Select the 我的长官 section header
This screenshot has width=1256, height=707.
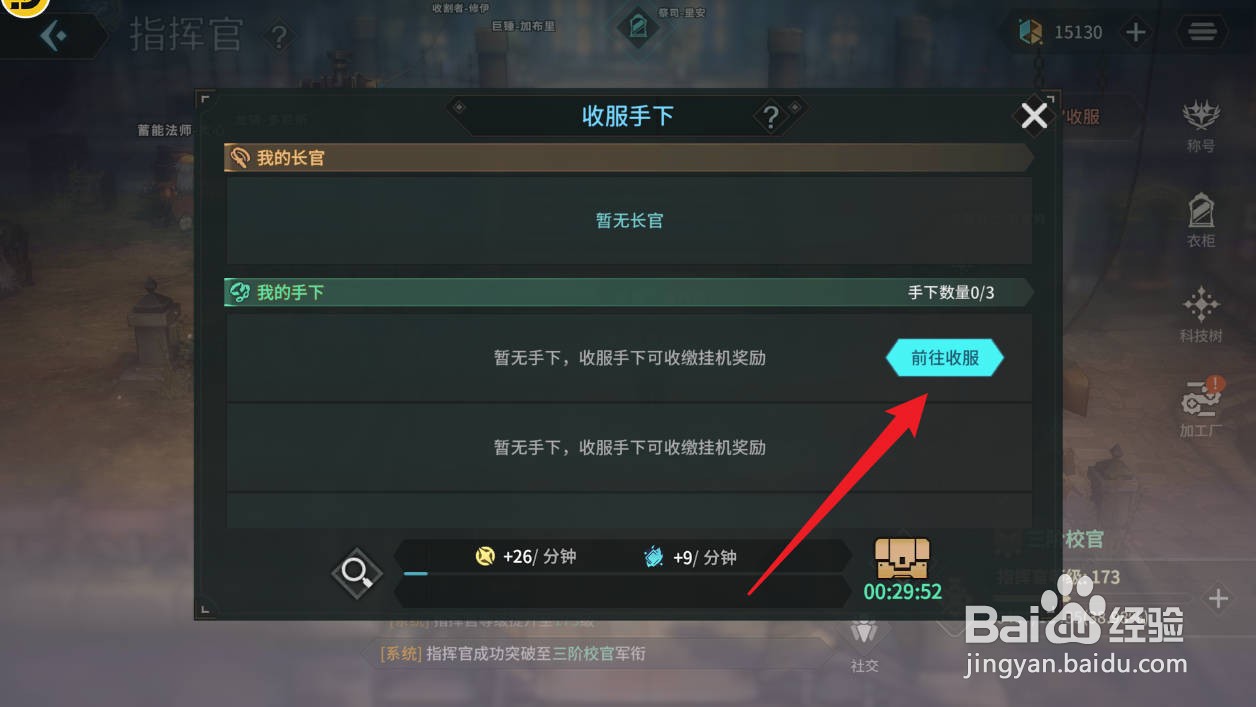(x=628, y=158)
